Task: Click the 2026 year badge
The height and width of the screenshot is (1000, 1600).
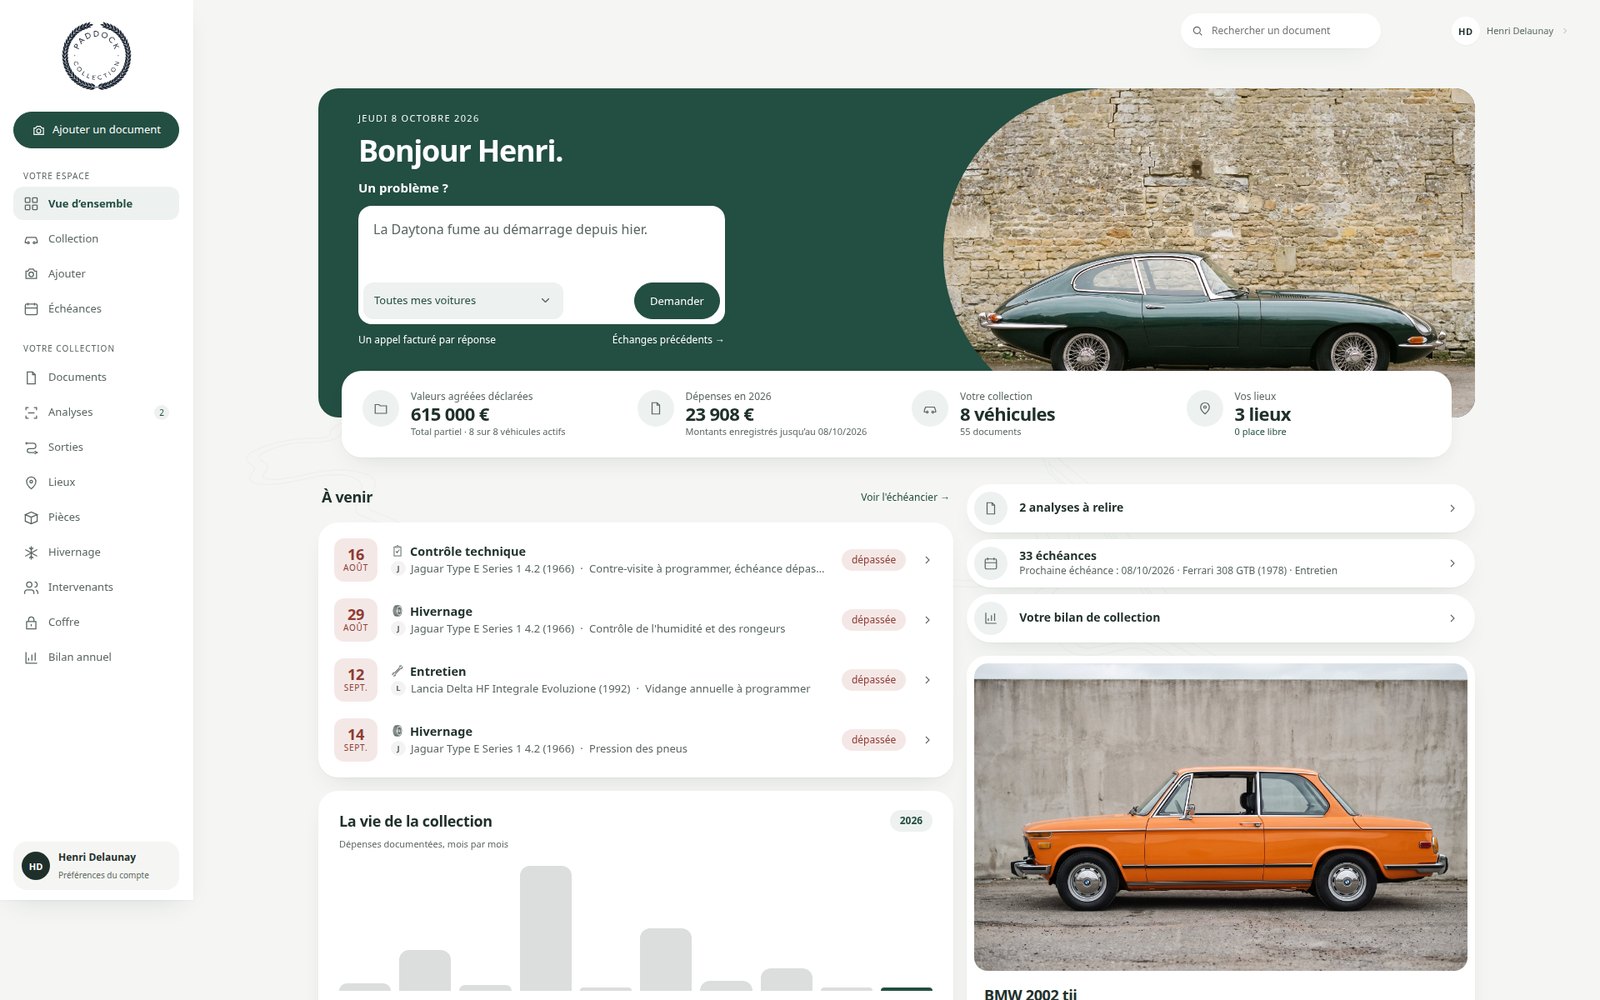Action: coord(911,821)
